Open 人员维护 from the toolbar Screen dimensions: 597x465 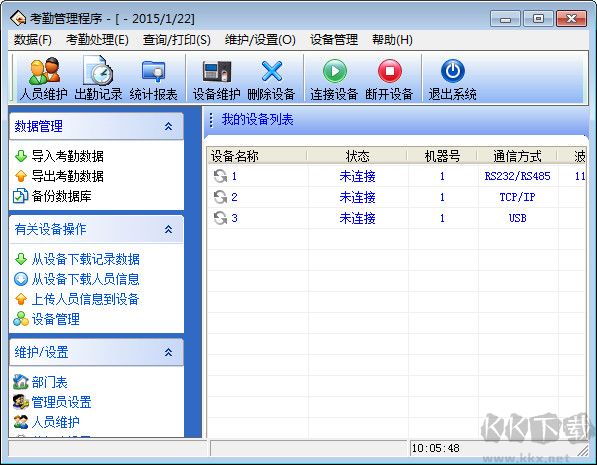click(43, 78)
